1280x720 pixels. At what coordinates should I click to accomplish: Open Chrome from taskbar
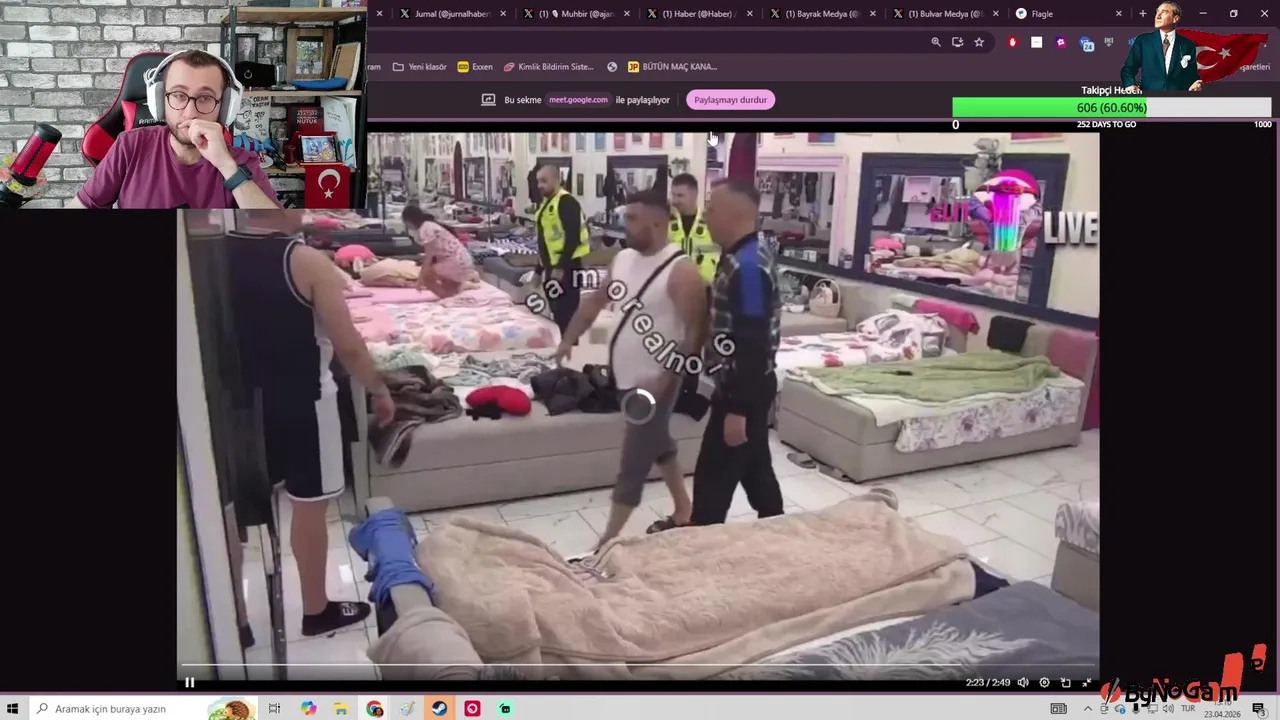[374, 709]
